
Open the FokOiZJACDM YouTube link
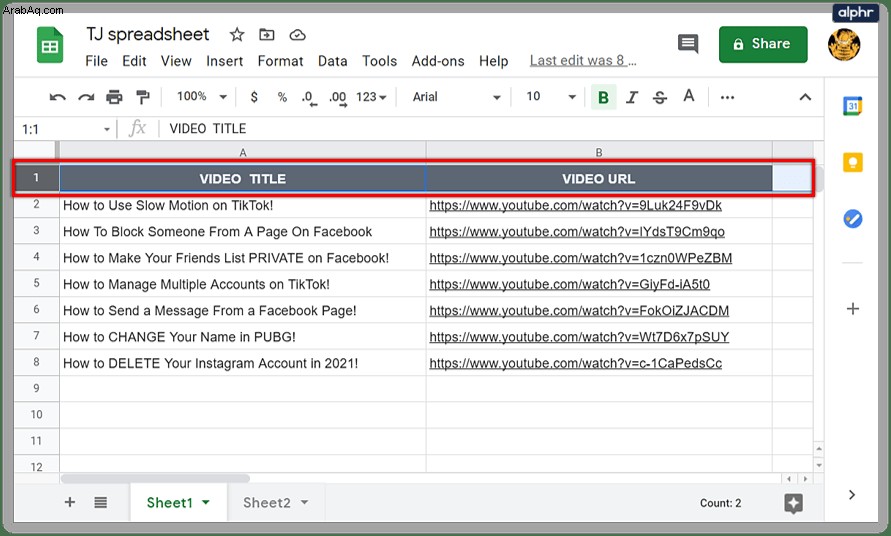(x=579, y=310)
